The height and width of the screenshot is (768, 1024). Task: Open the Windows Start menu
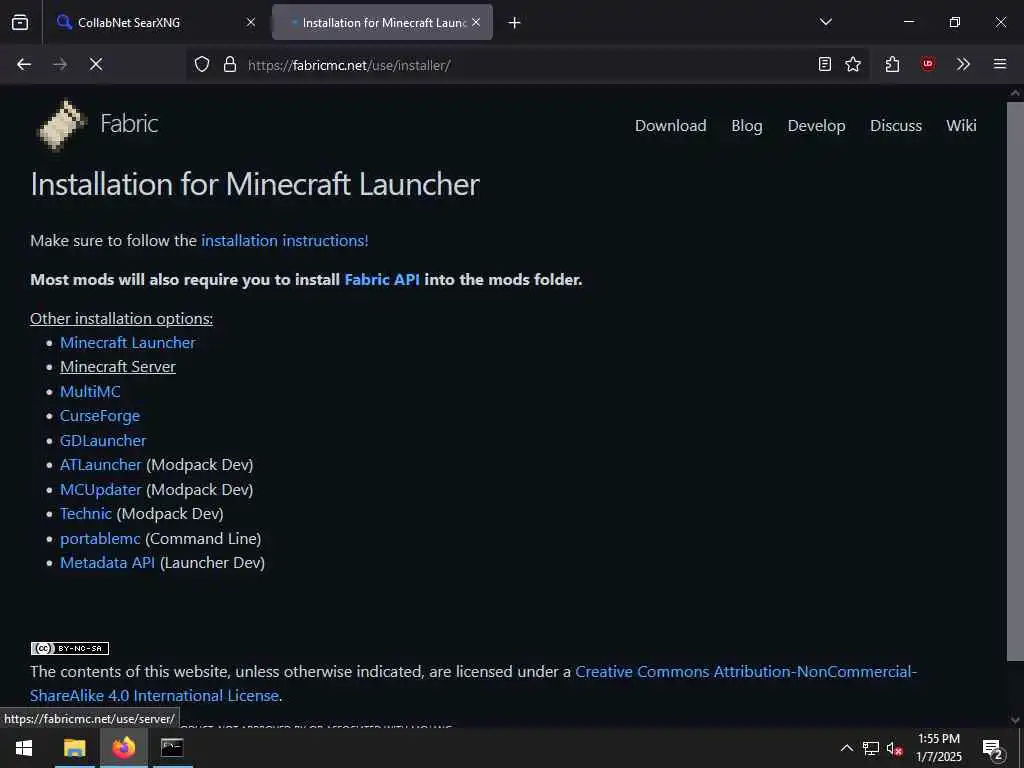[x=24, y=748]
